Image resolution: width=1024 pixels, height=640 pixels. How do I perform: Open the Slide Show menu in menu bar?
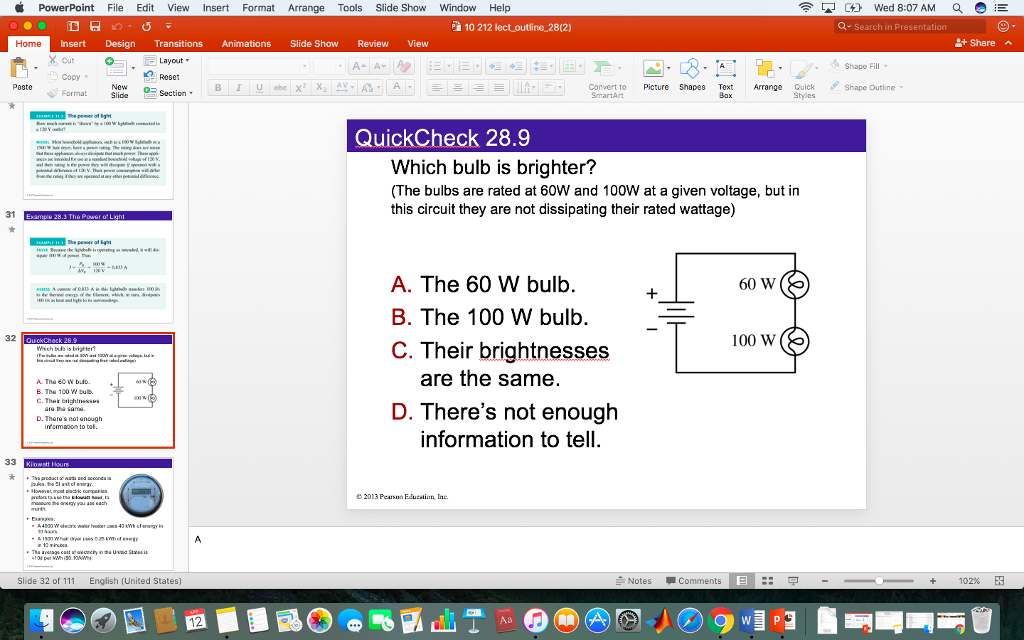click(x=399, y=7)
